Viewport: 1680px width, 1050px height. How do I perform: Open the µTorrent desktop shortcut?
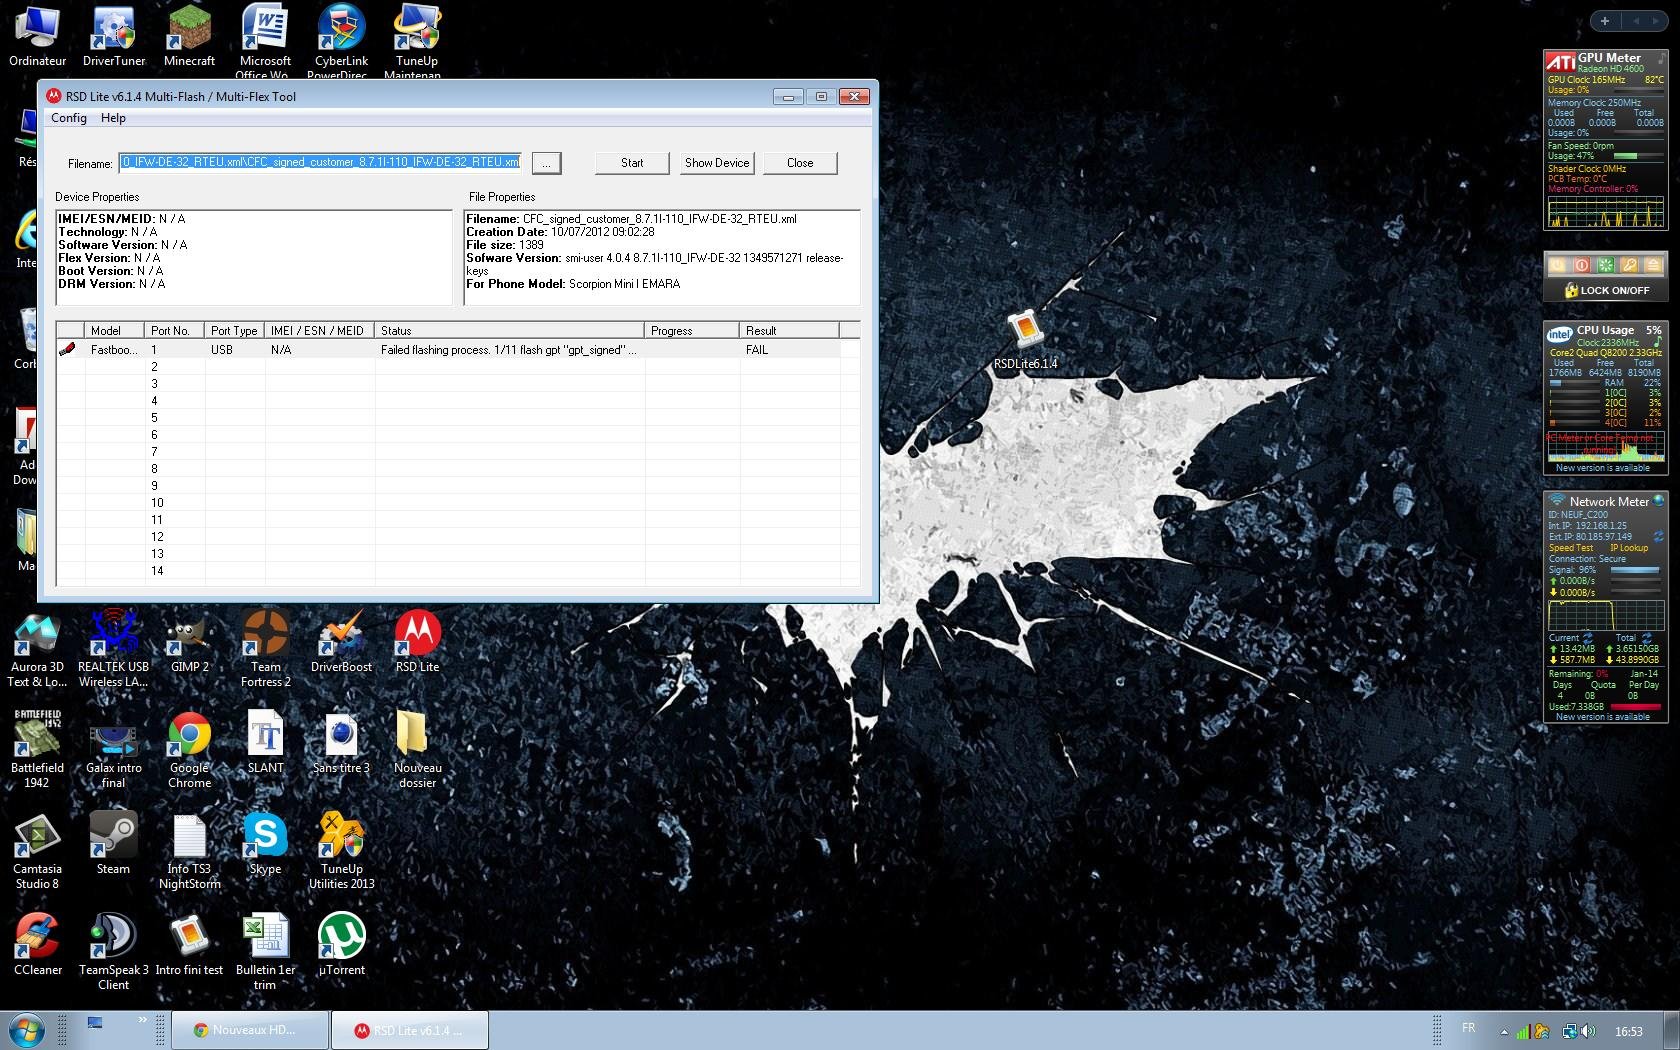341,945
